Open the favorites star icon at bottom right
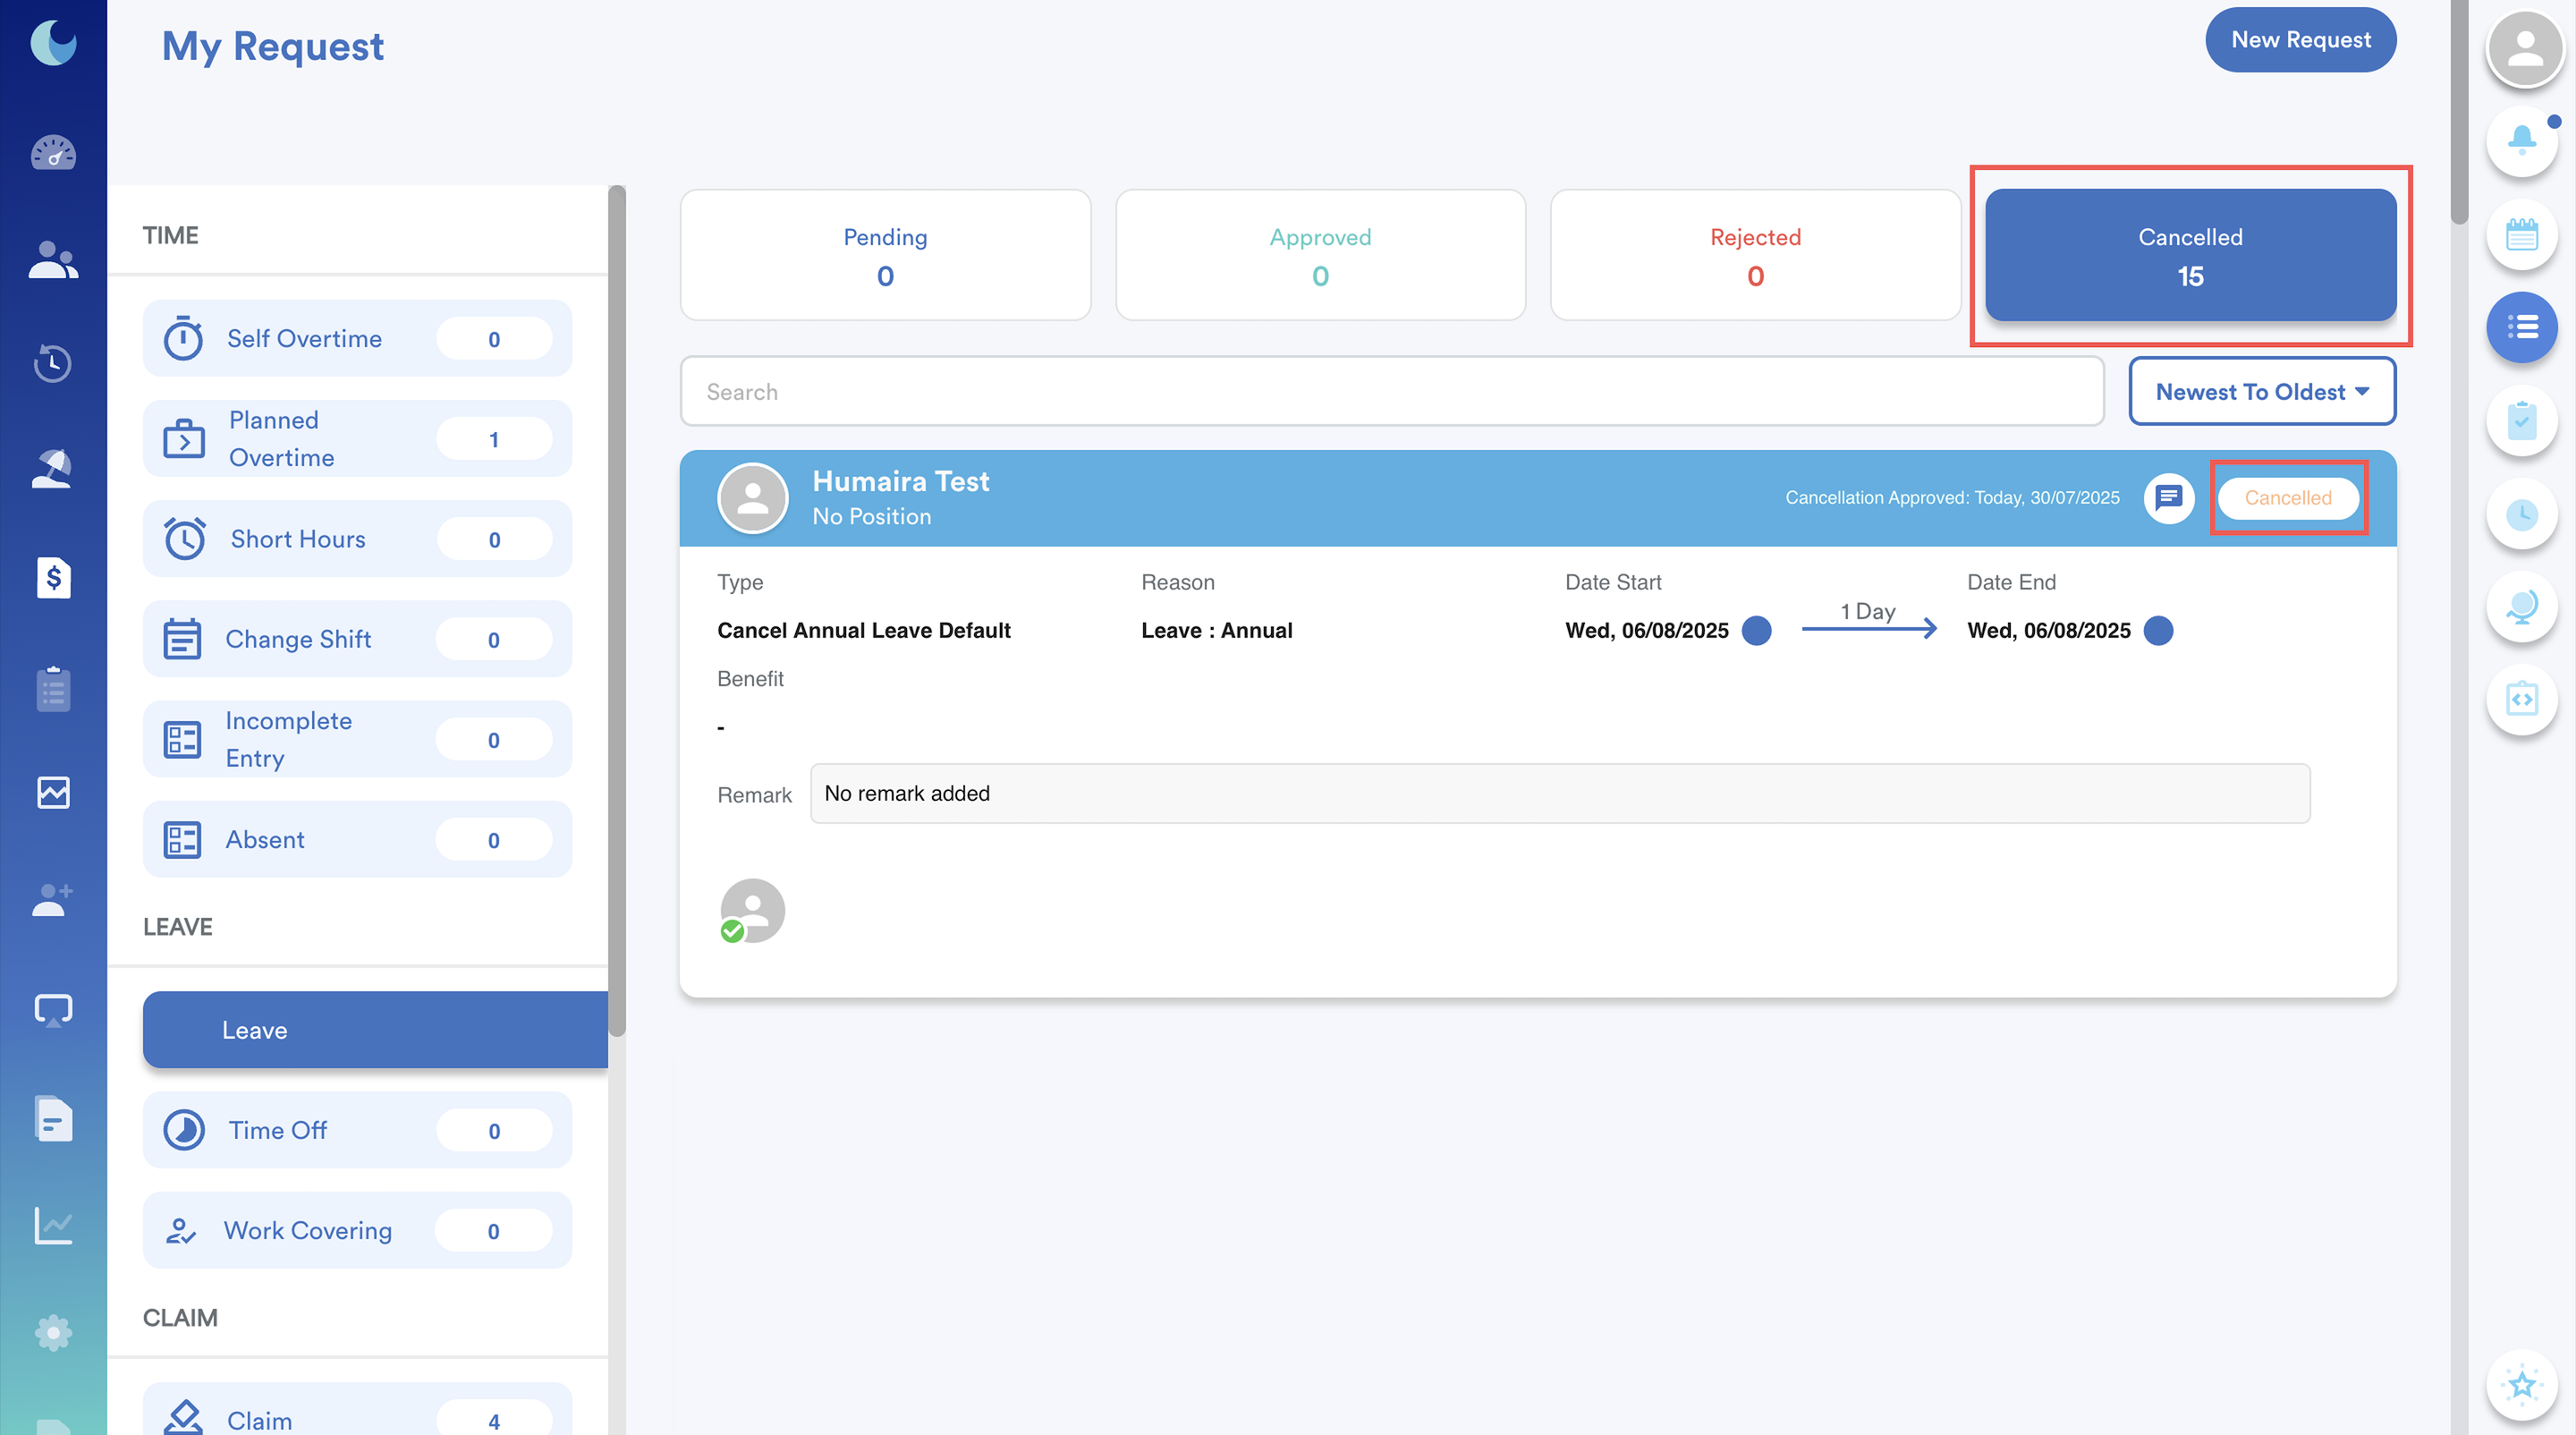The image size is (2576, 1435). click(x=2521, y=1385)
